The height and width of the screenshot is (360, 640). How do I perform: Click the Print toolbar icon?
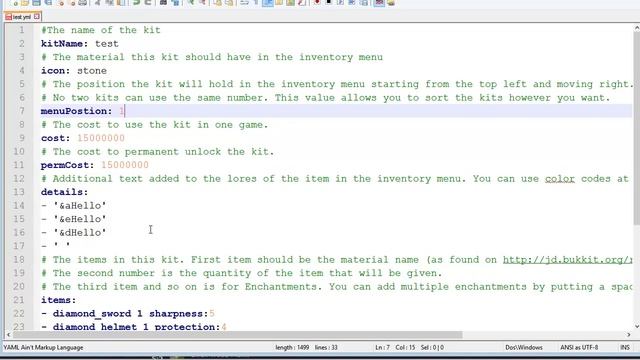pyautogui.click(x=83, y=3)
